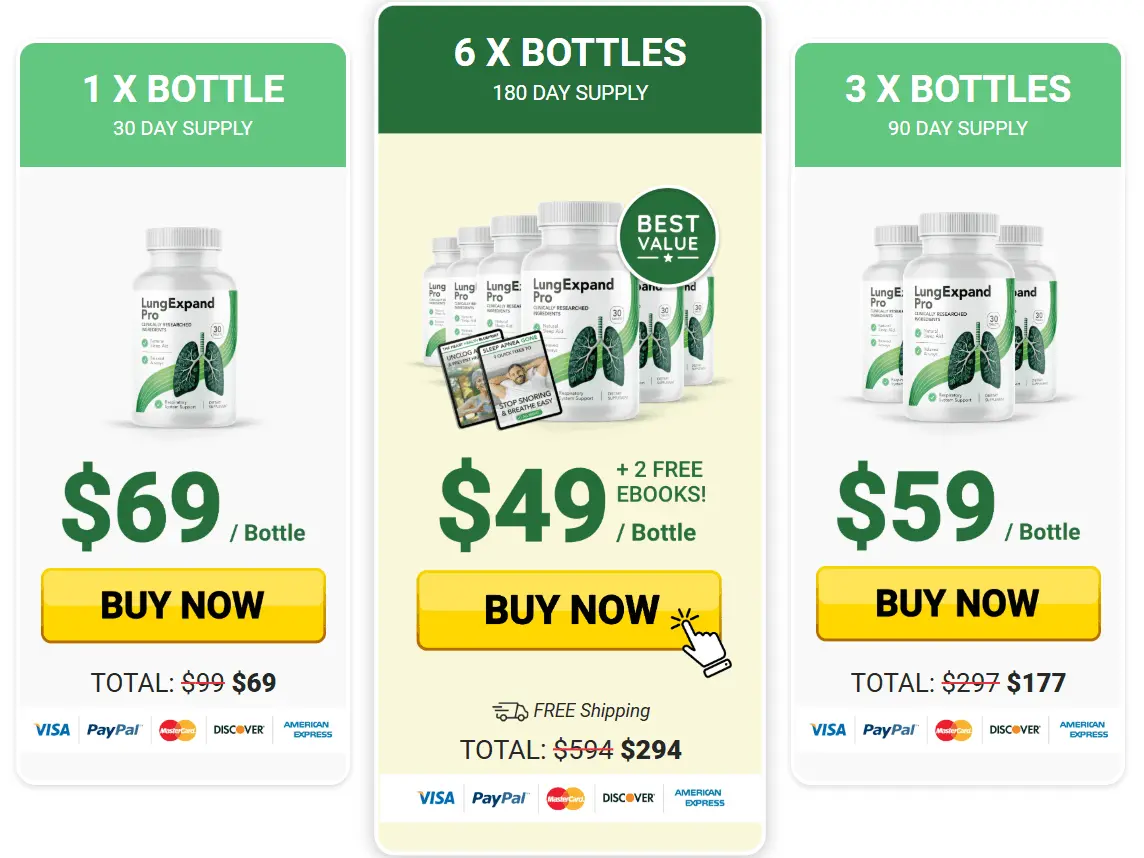Click BUY NOW for the 3 bottles package
Screen dimensions: 1144x858
click(x=958, y=603)
